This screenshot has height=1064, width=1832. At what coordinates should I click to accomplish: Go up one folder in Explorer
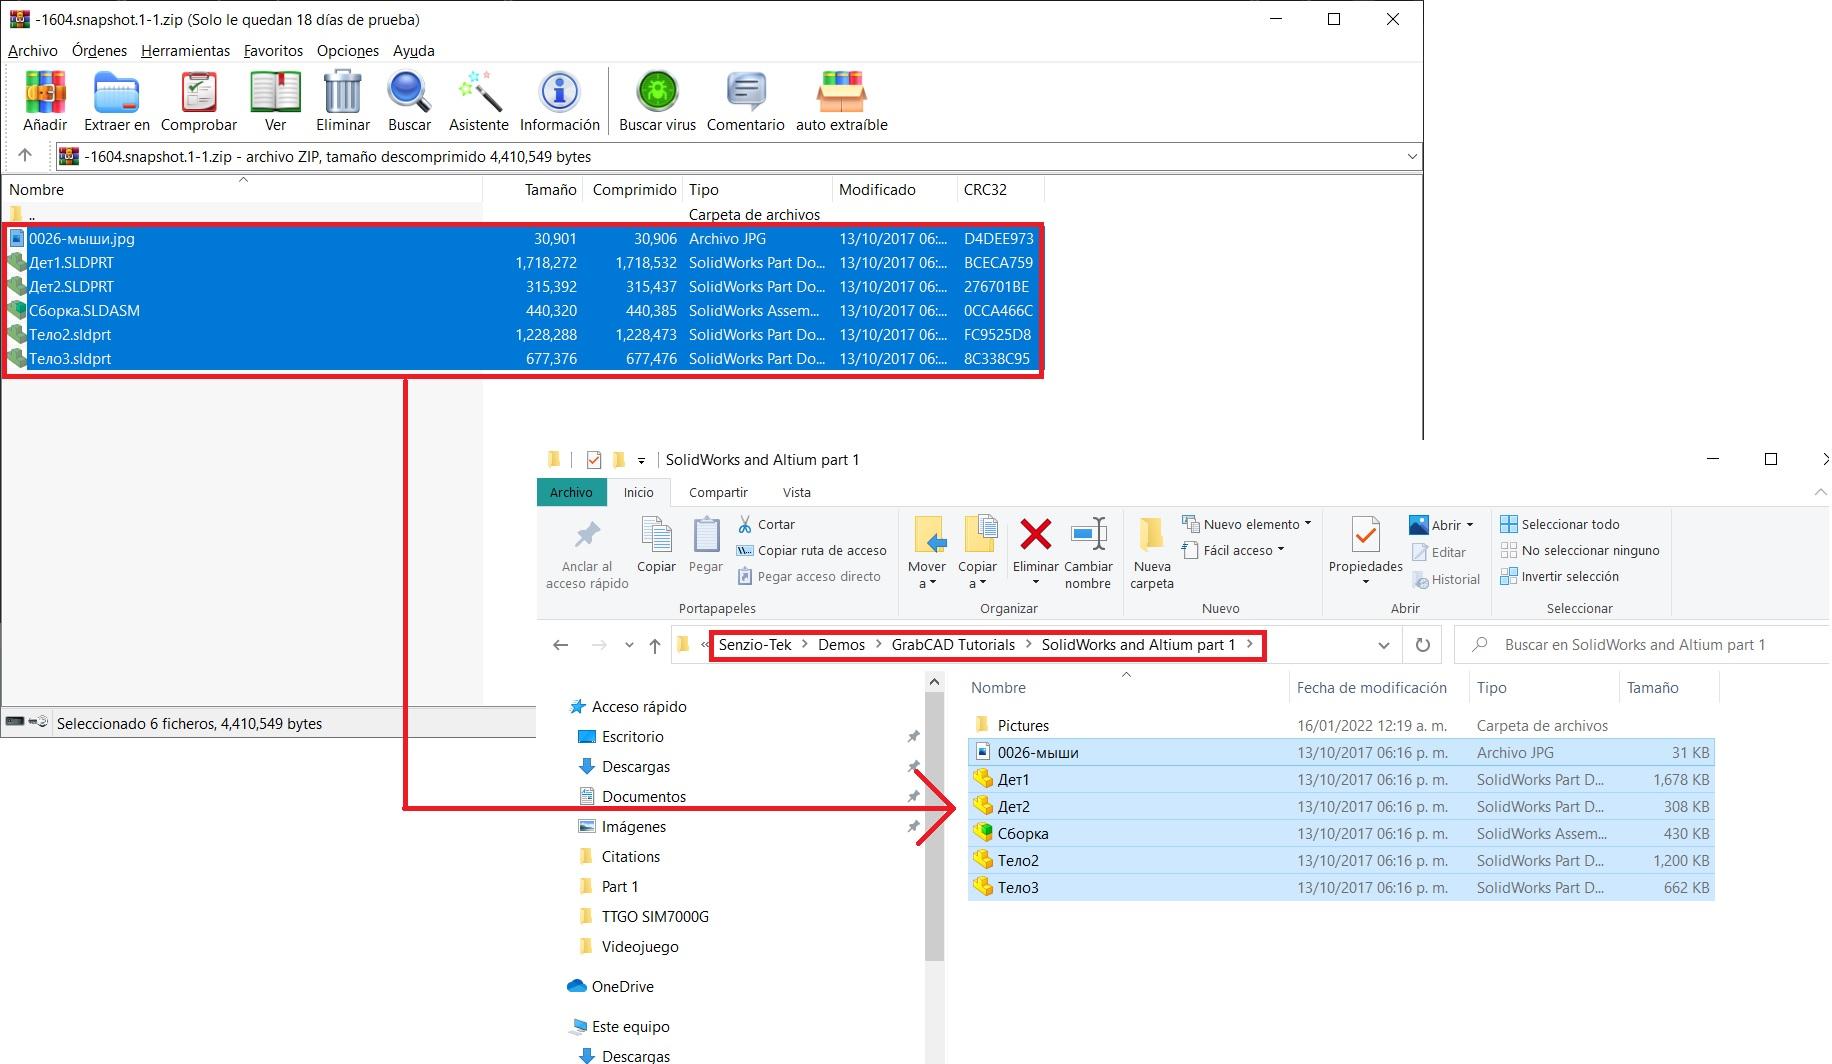coord(655,645)
